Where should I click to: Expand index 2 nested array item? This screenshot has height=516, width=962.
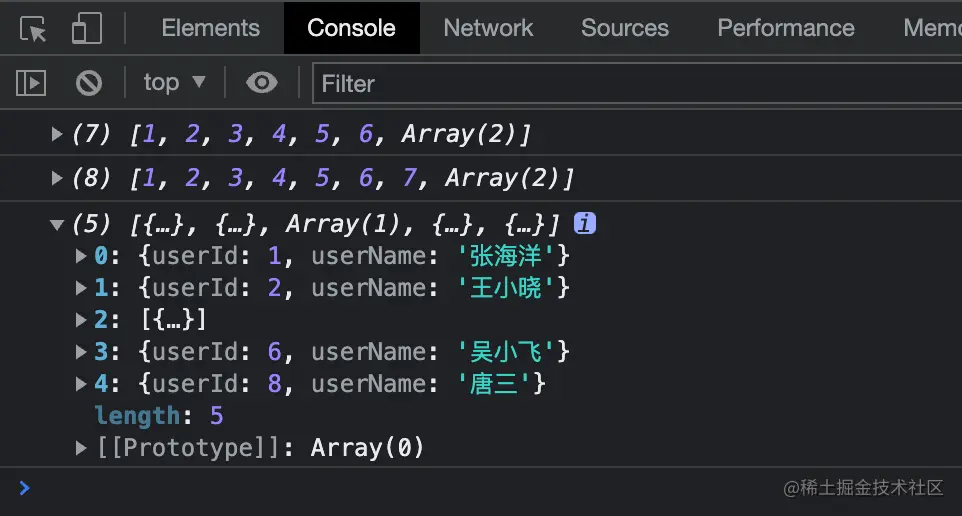81,320
